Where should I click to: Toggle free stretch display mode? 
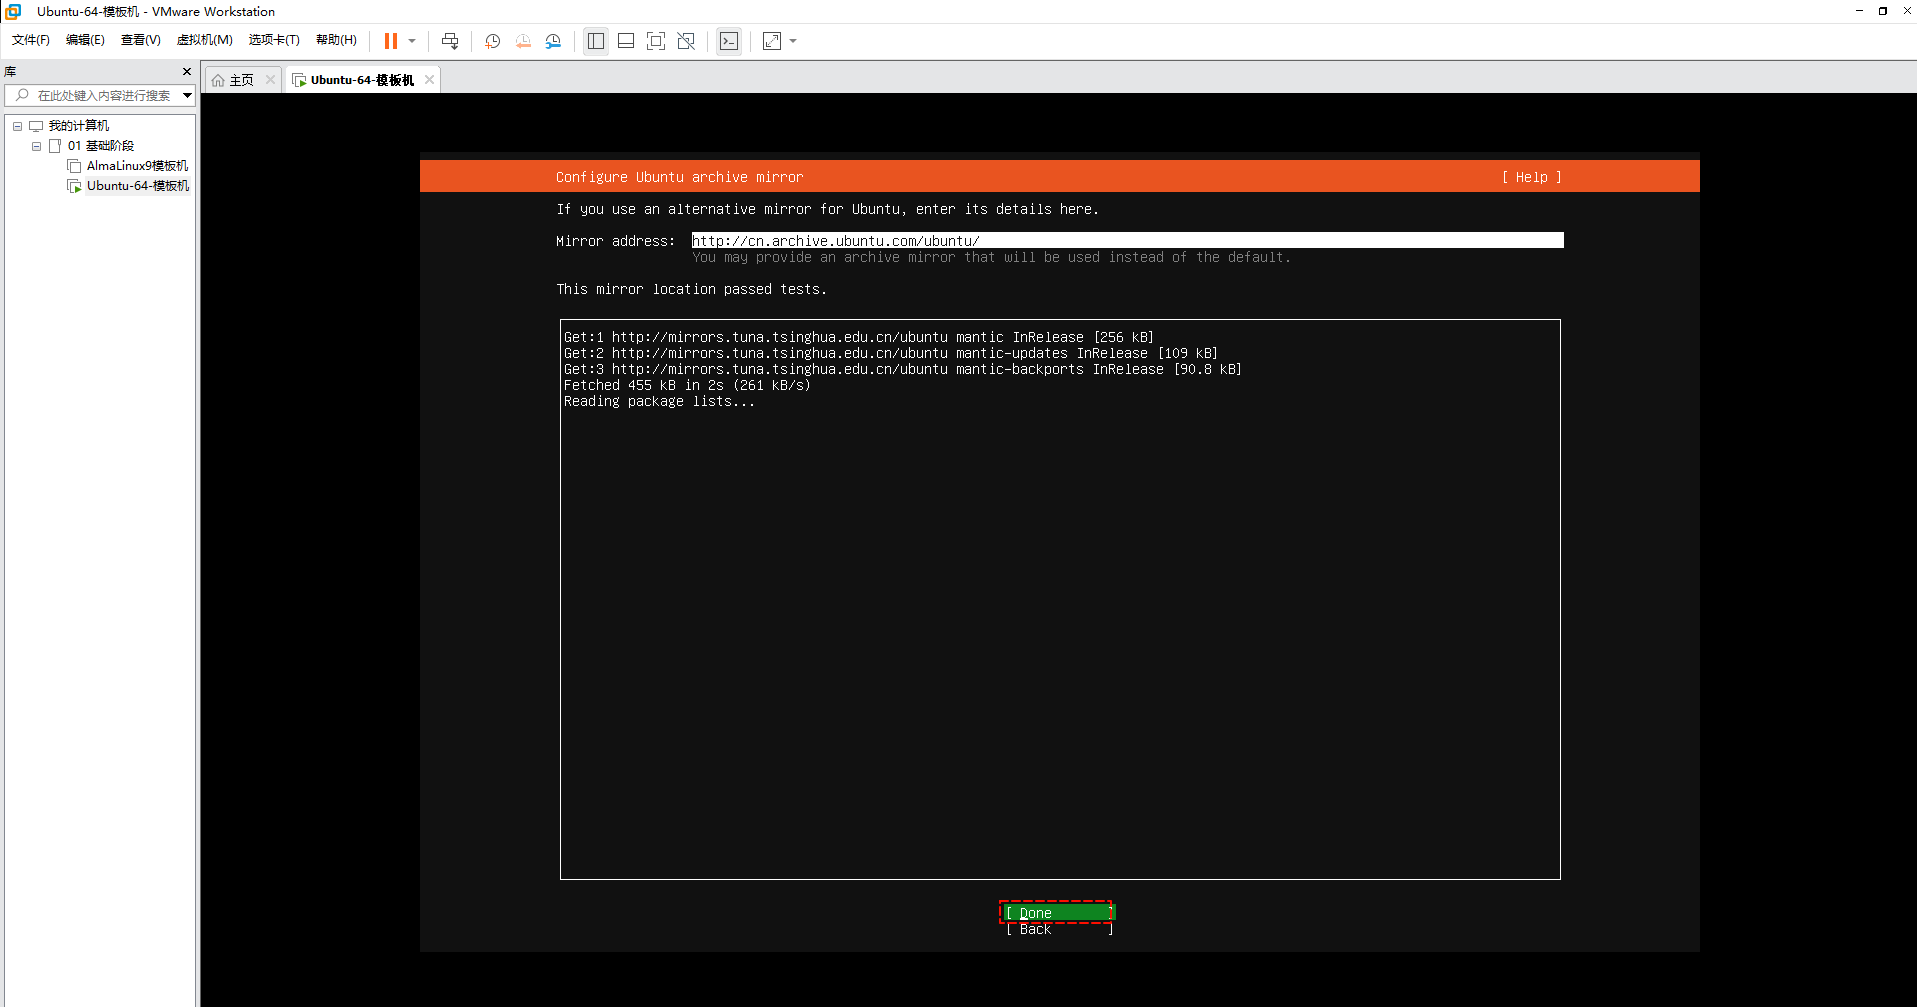[686, 41]
